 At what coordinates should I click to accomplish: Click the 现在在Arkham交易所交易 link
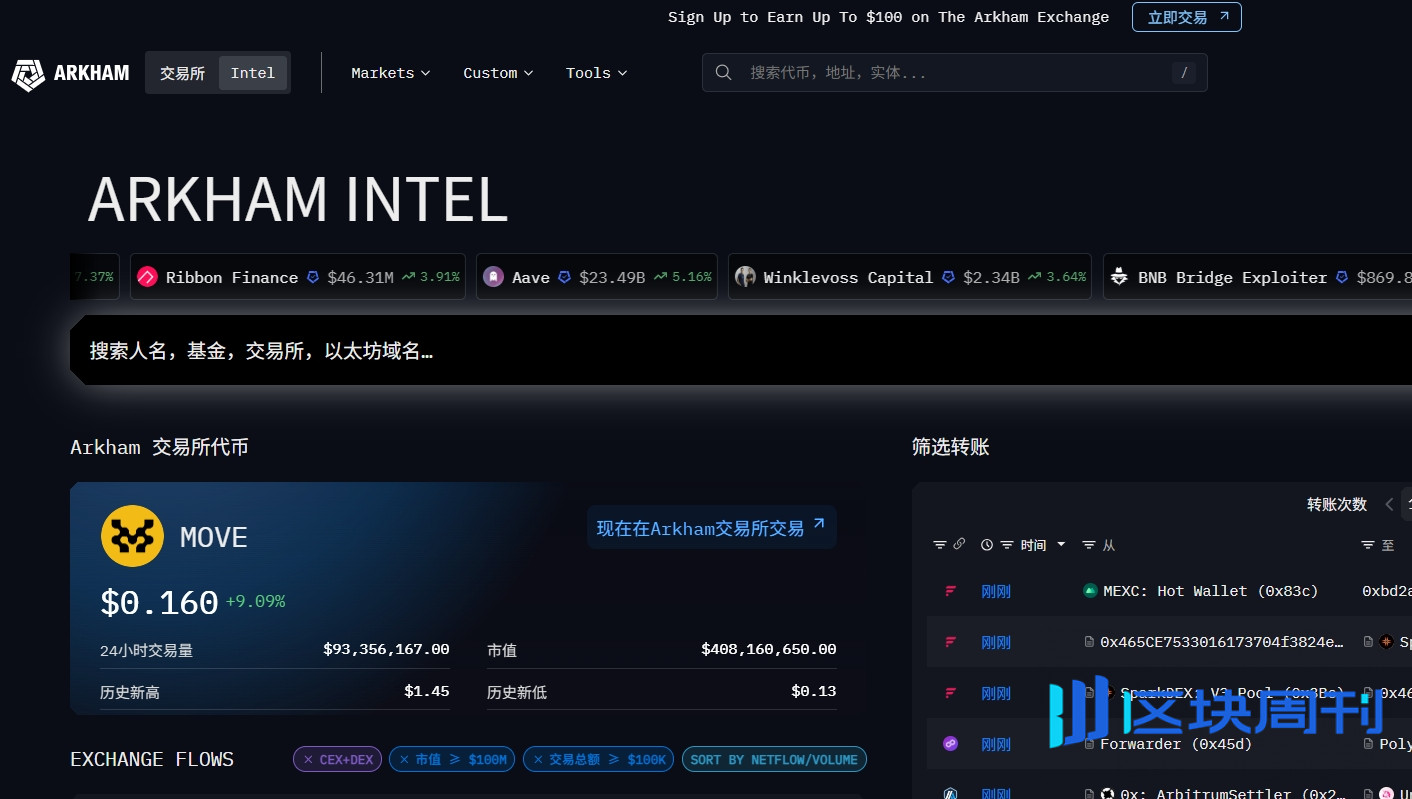click(x=711, y=528)
